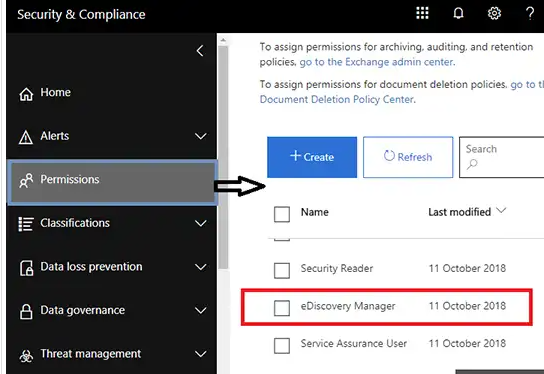Tick the eDiscovery Manager checkbox
Image resolution: width=544 pixels, height=374 pixels.
click(x=282, y=308)
